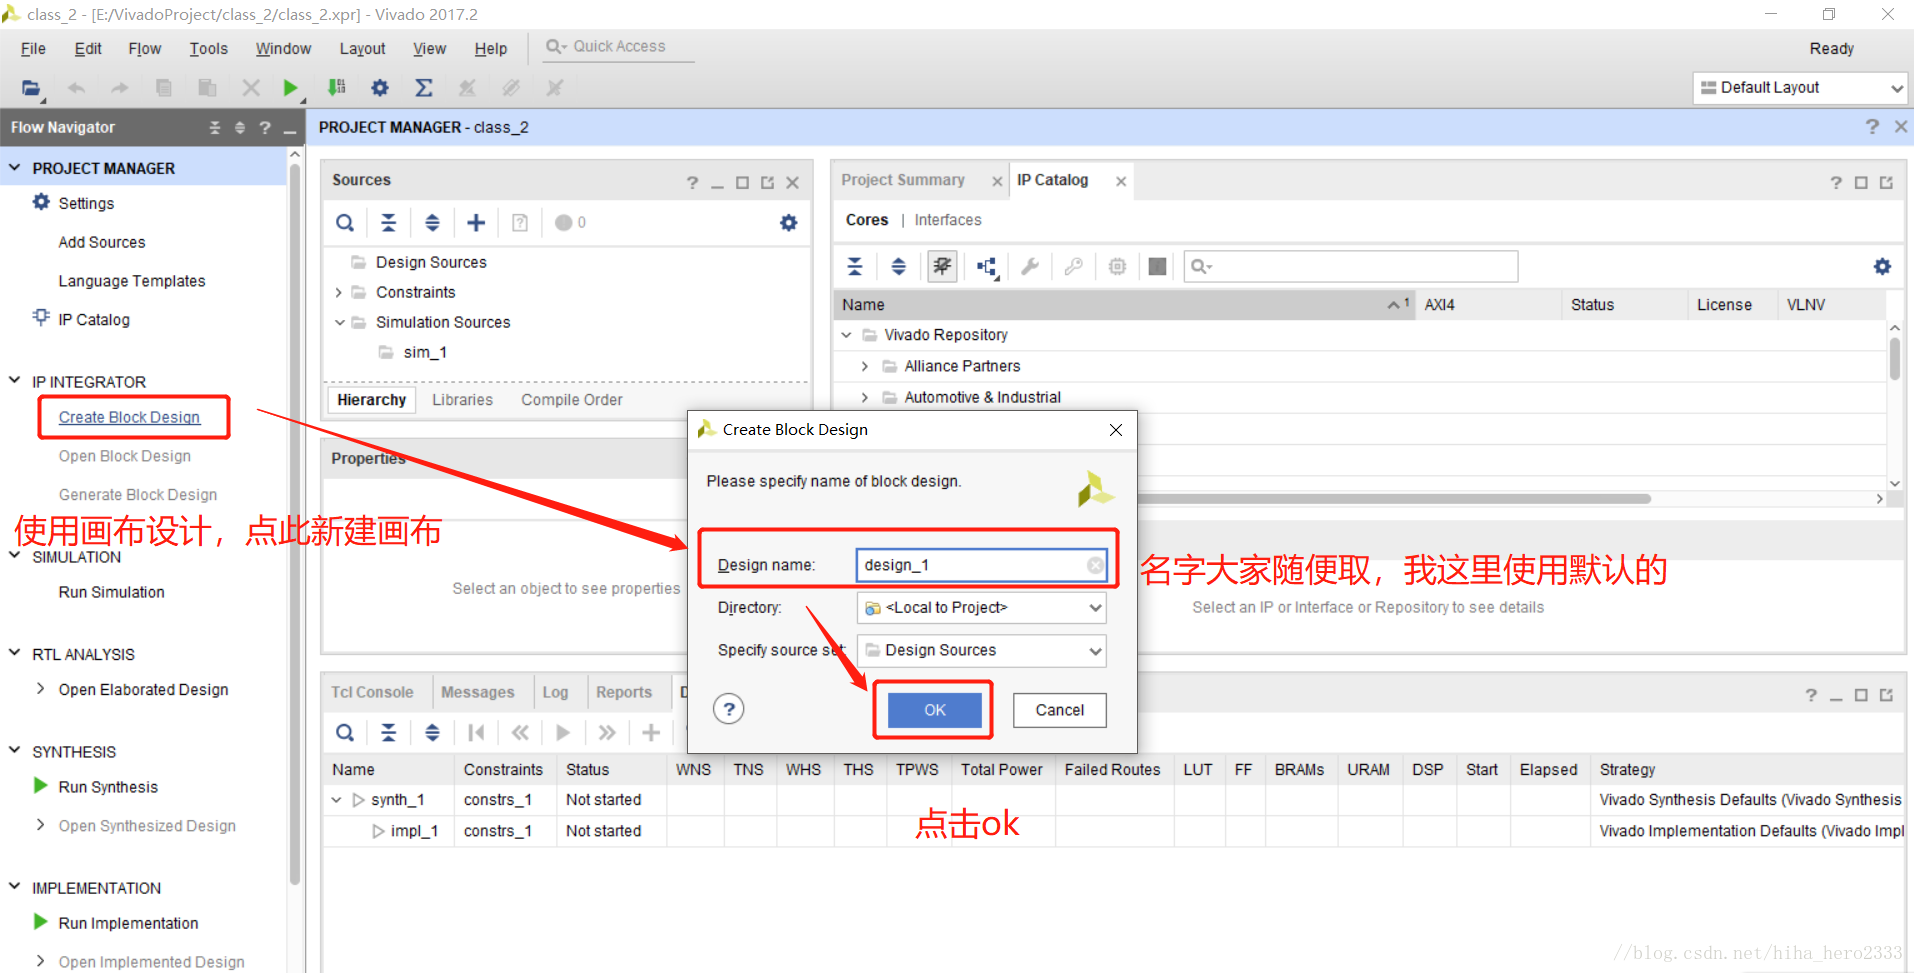This screenshot has height=973, width=1914.
Task: Collapse synth_1 run row
Action: (337, 800)
